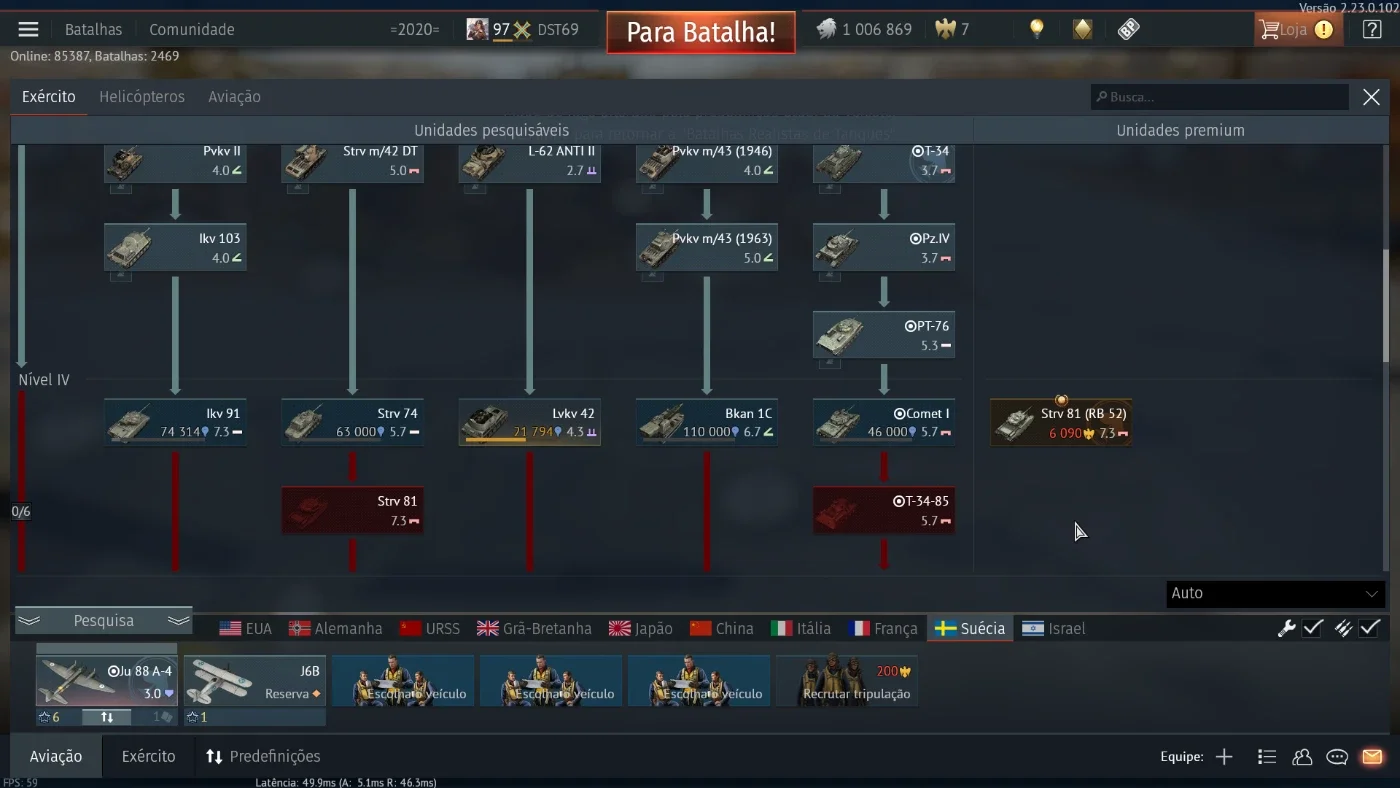
Task: Click the Golden Eagles currency icon
Action: click(945, 29)
